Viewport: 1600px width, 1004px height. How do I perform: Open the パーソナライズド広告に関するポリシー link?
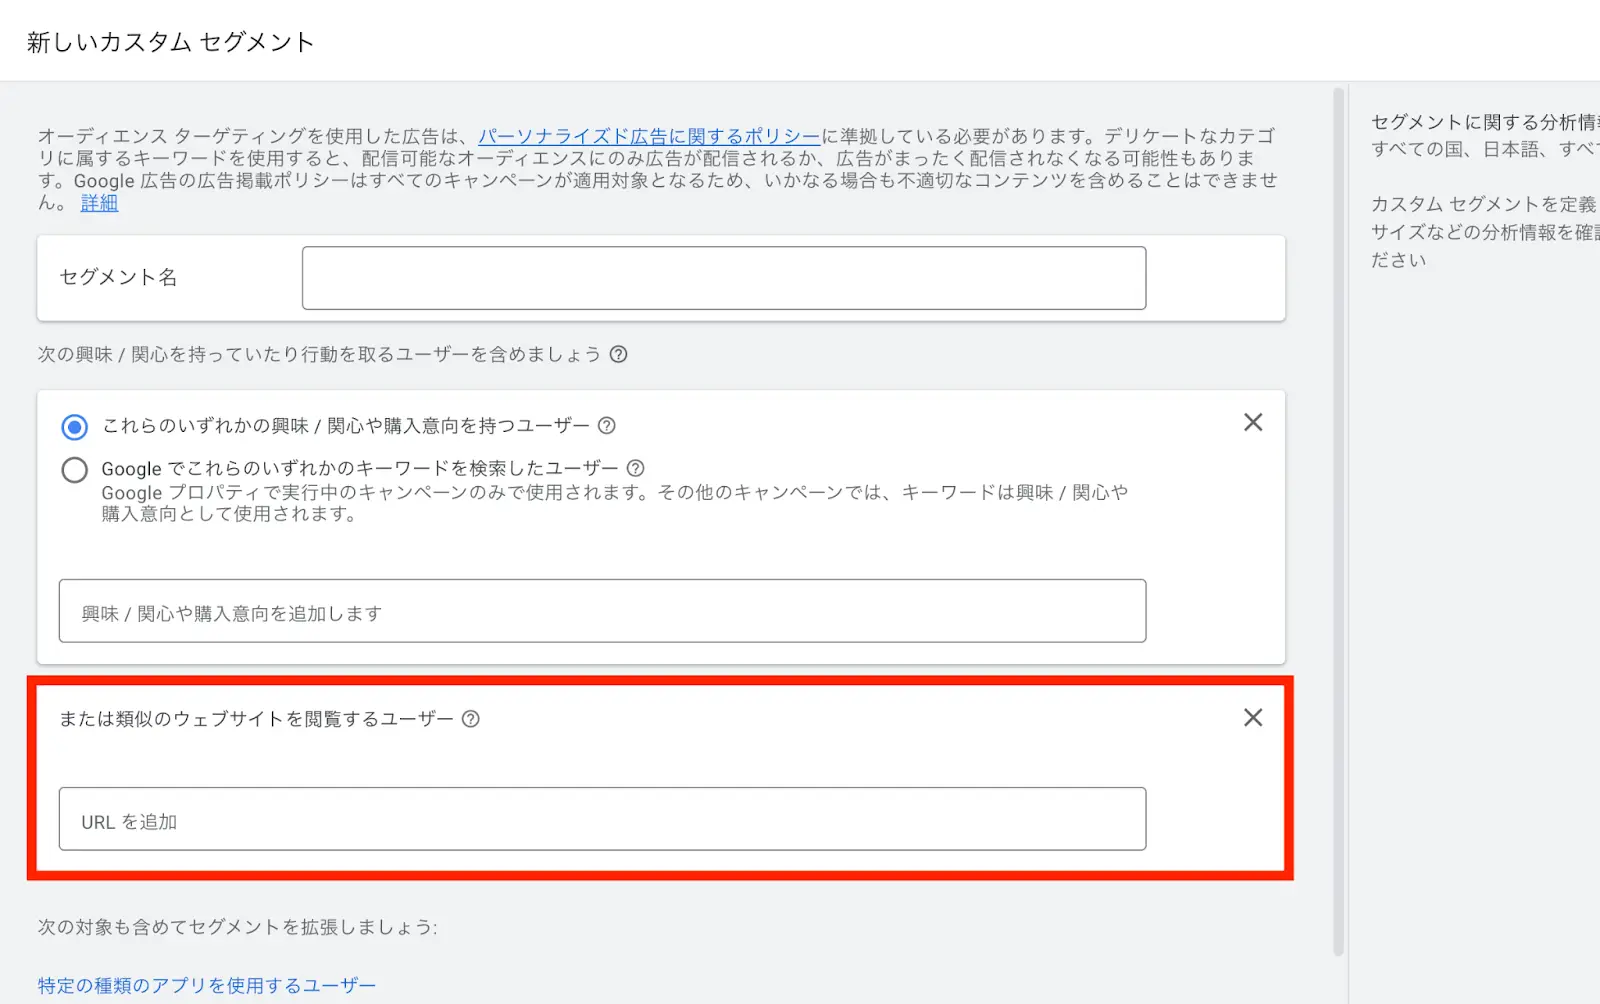click(648, 137)
